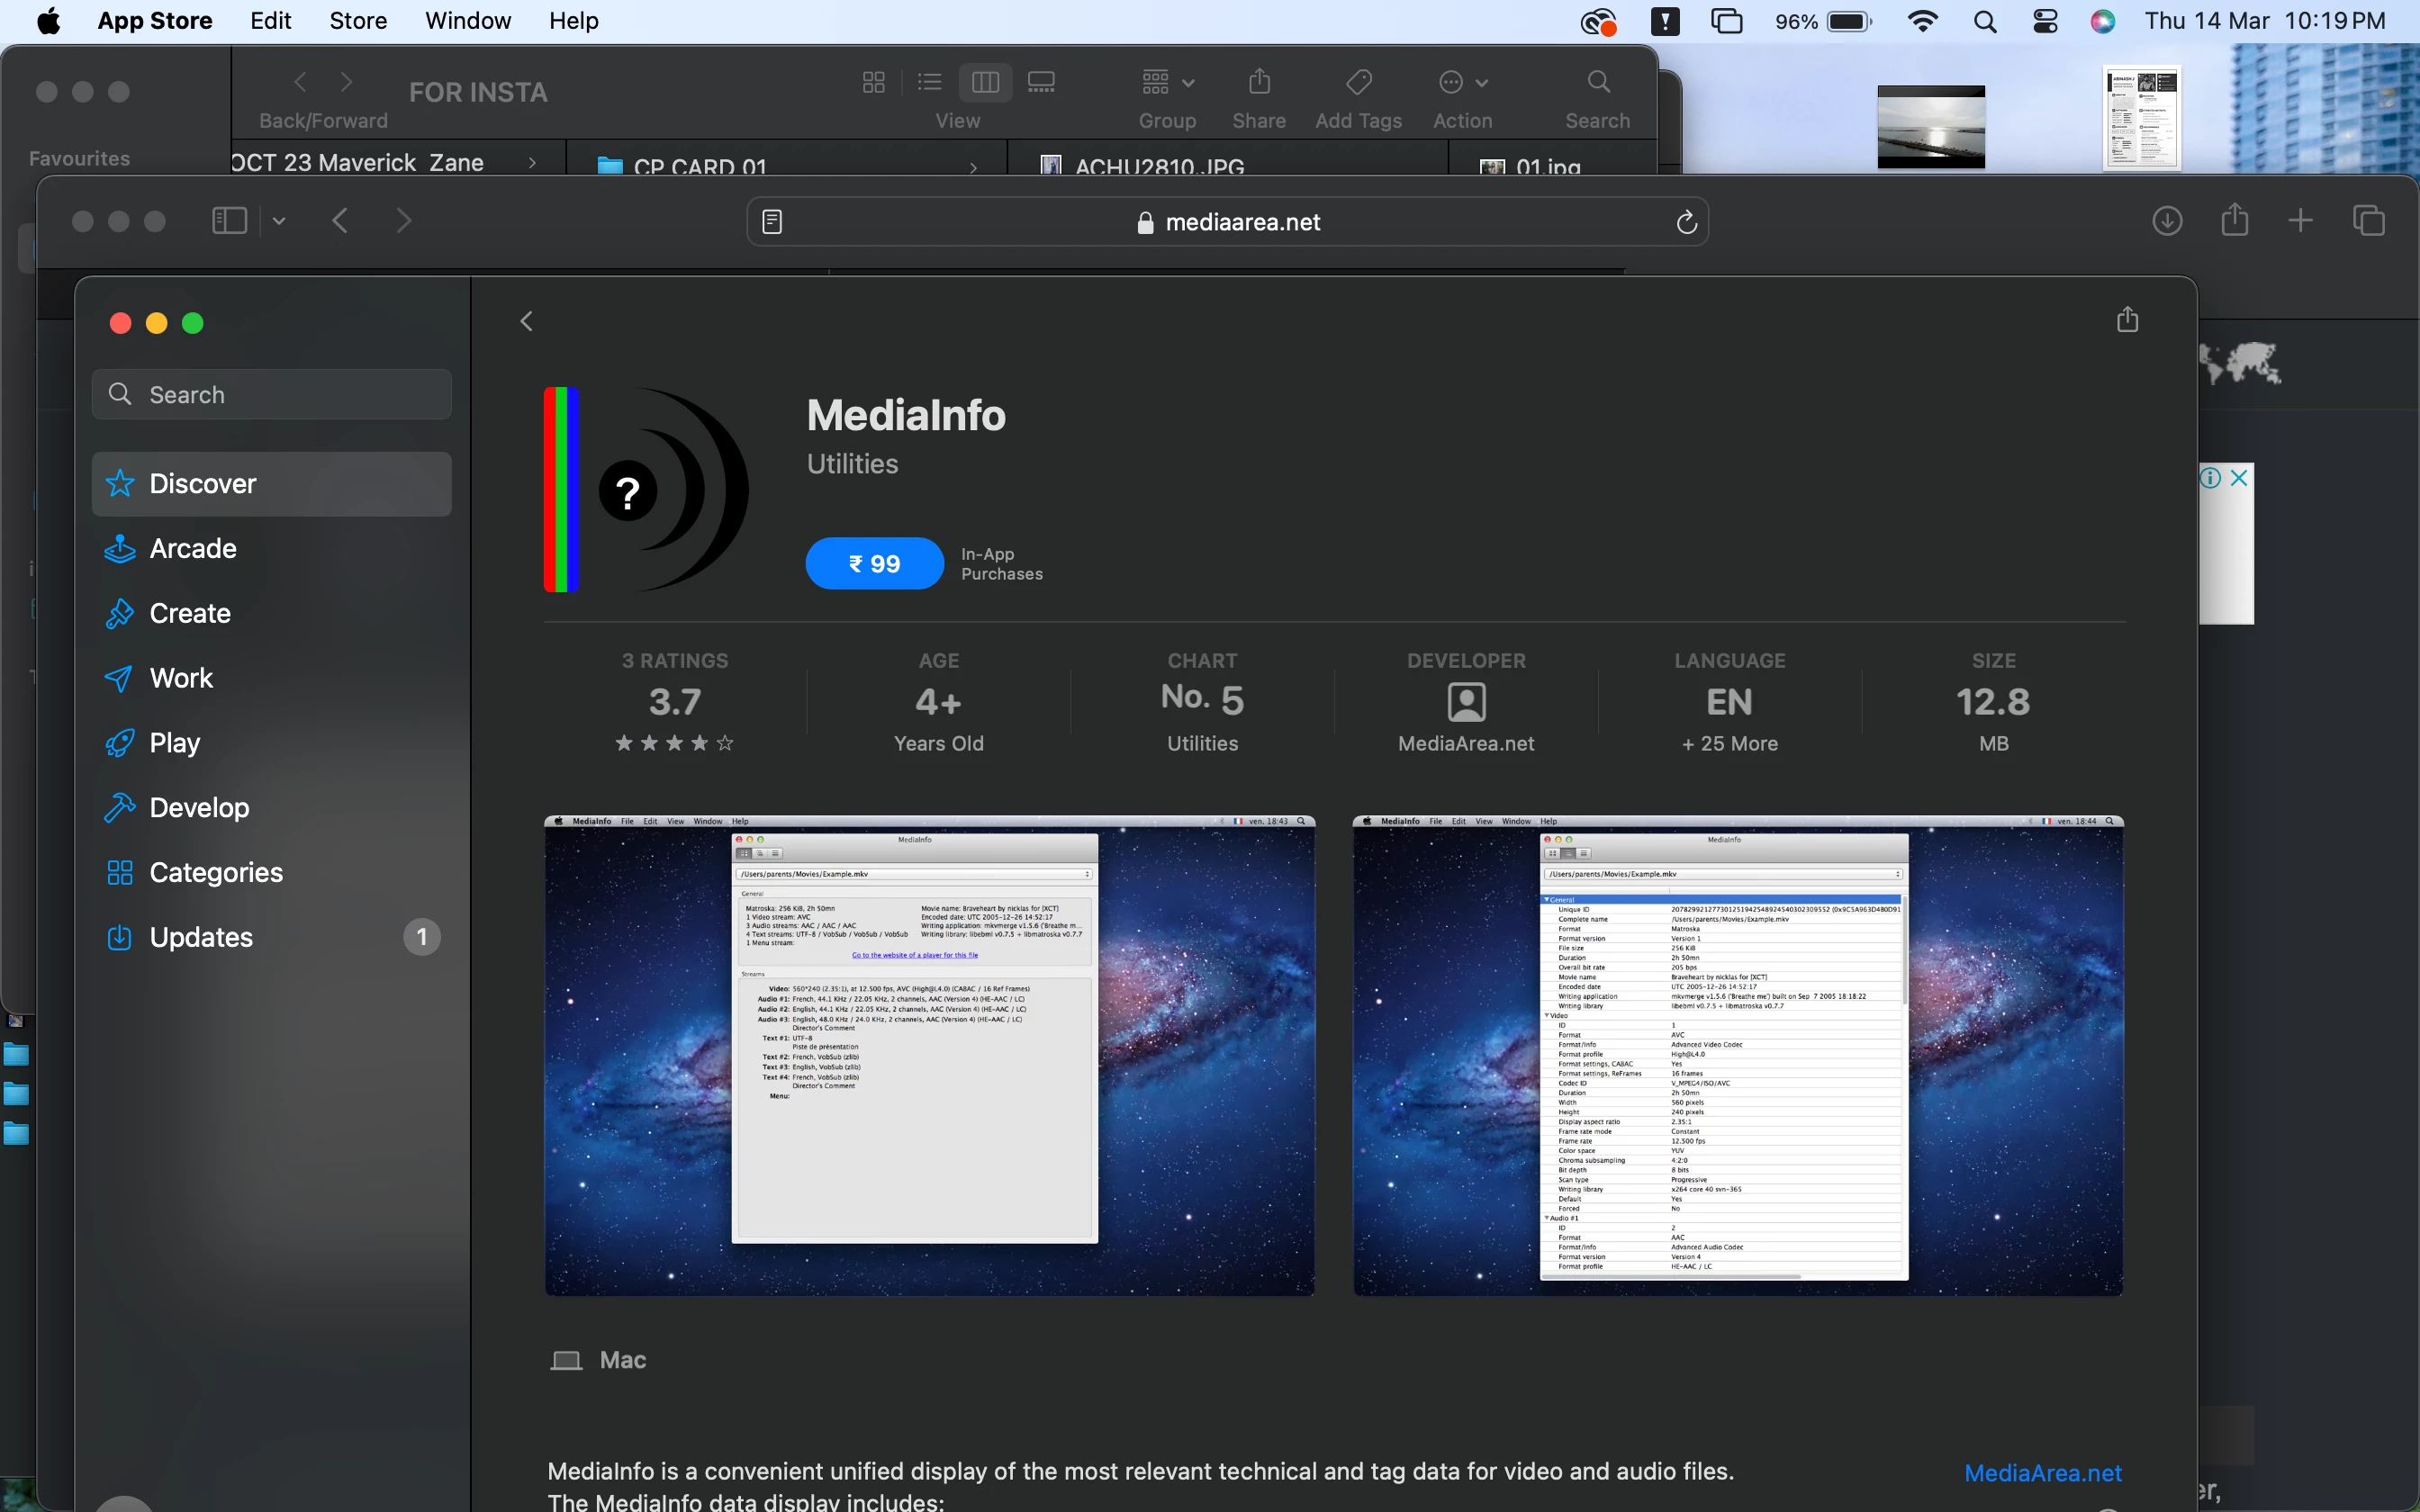Expand the CP CARD 01 folder
The height and width of the screenshot is (1512, 2420).
973,167
